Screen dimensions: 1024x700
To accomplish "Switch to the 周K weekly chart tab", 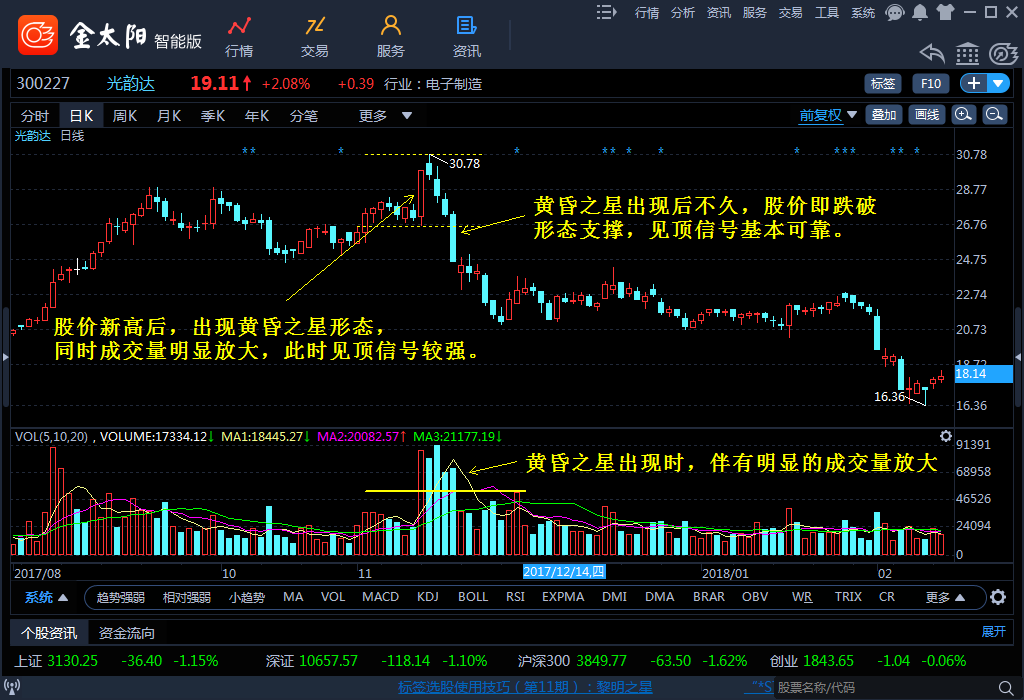I will (124, 116).
